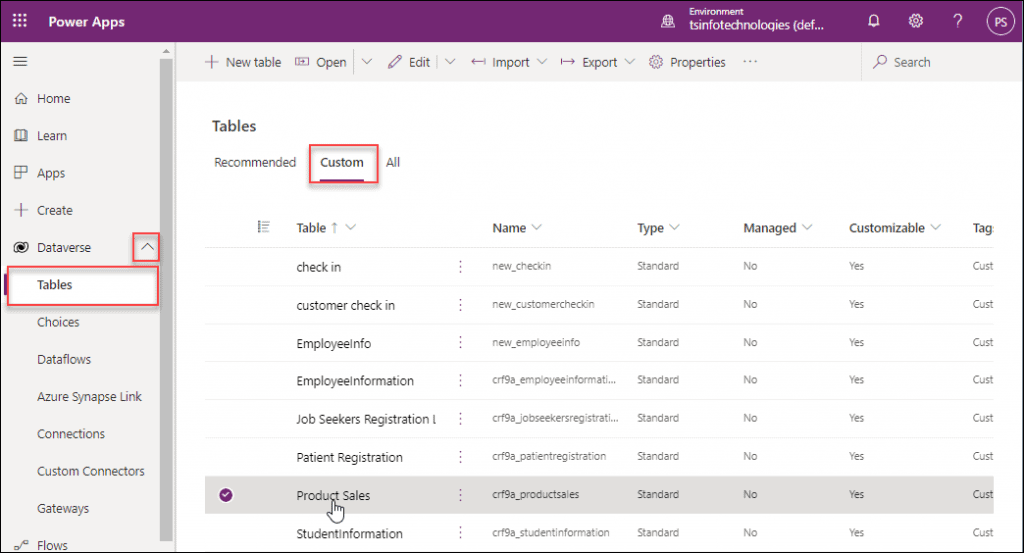Open Create in the sidebar
The image size is (1024, 553).
(x=55, y=210)
